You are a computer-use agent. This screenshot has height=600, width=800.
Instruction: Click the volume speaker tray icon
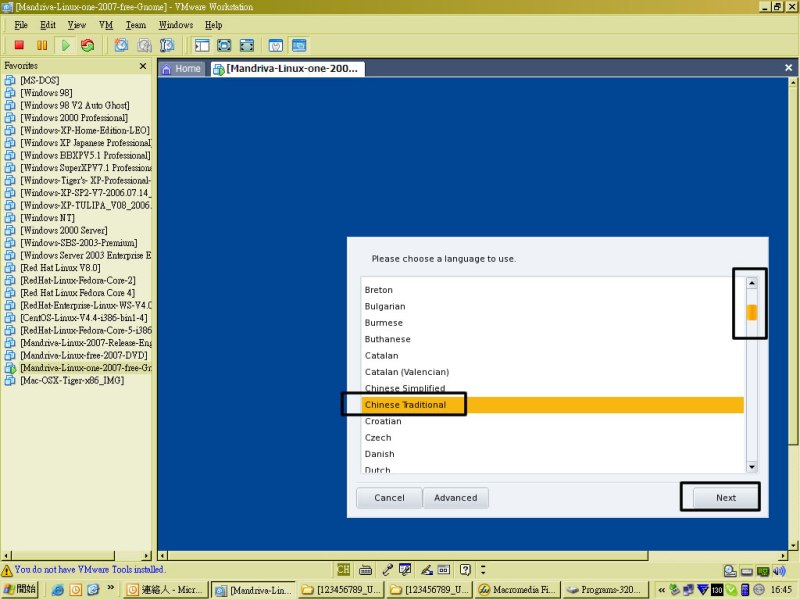coord(779,571)
